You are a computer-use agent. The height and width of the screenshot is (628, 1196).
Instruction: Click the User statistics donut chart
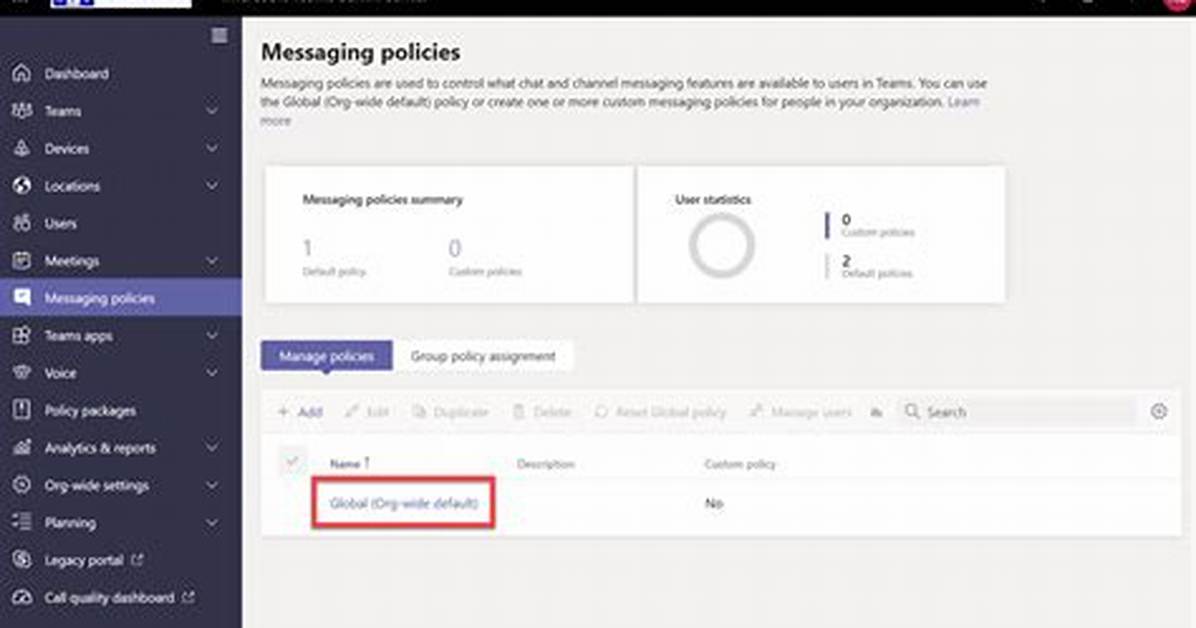tap(722, 245)
